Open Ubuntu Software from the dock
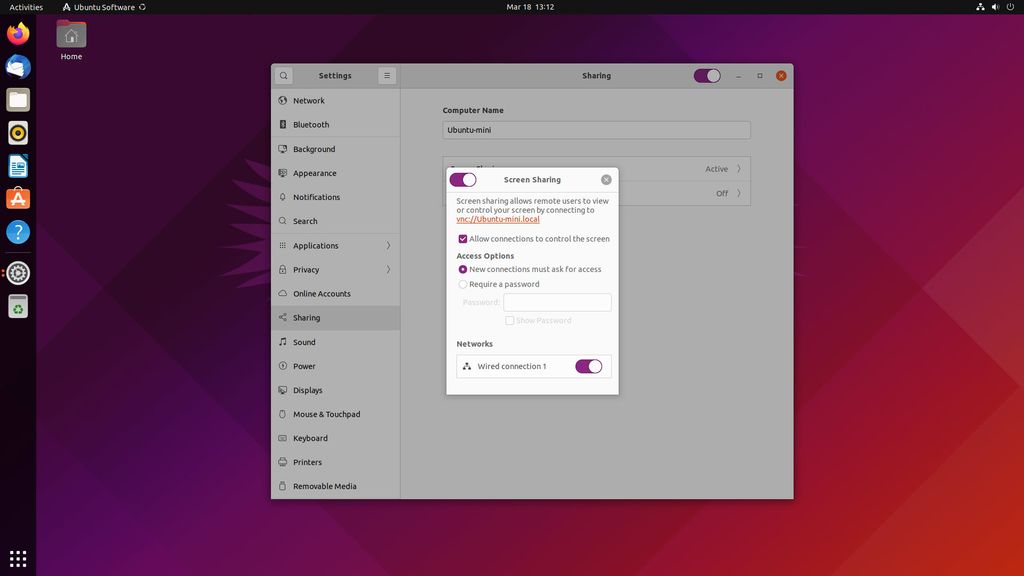The image size is (1024, 576). coord(17,198)
